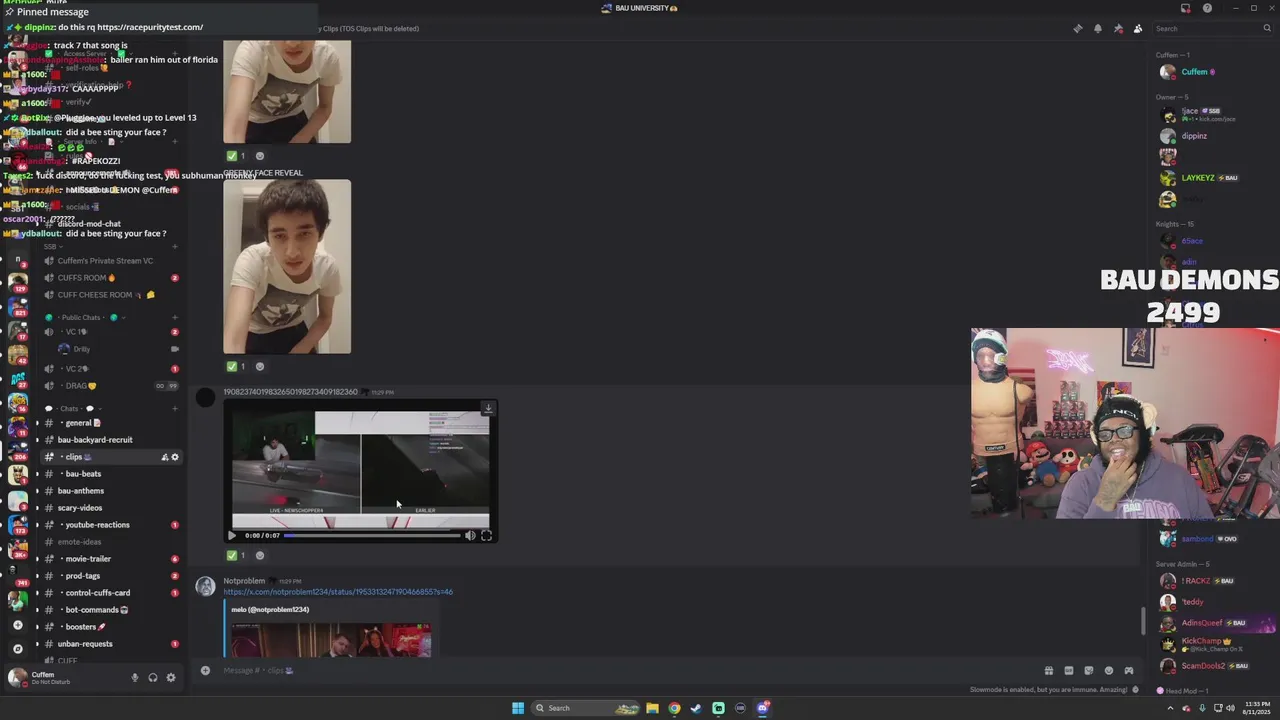Join CUFFS ROOM voice channel

(x=110, y=278)
